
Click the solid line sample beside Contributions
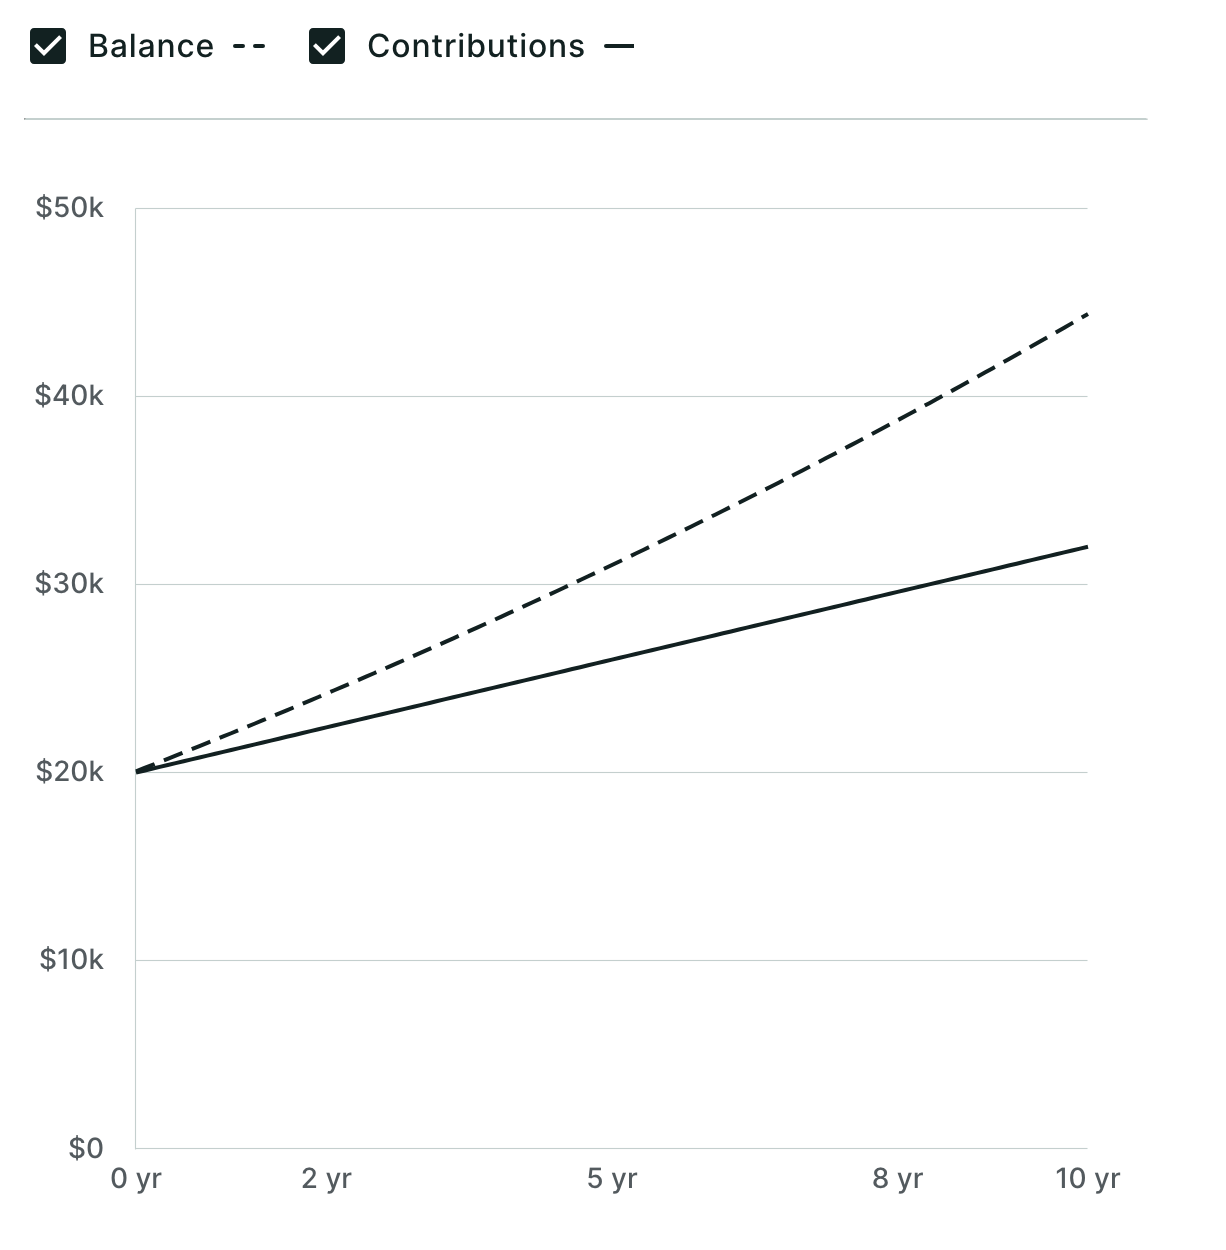[619, 47]
